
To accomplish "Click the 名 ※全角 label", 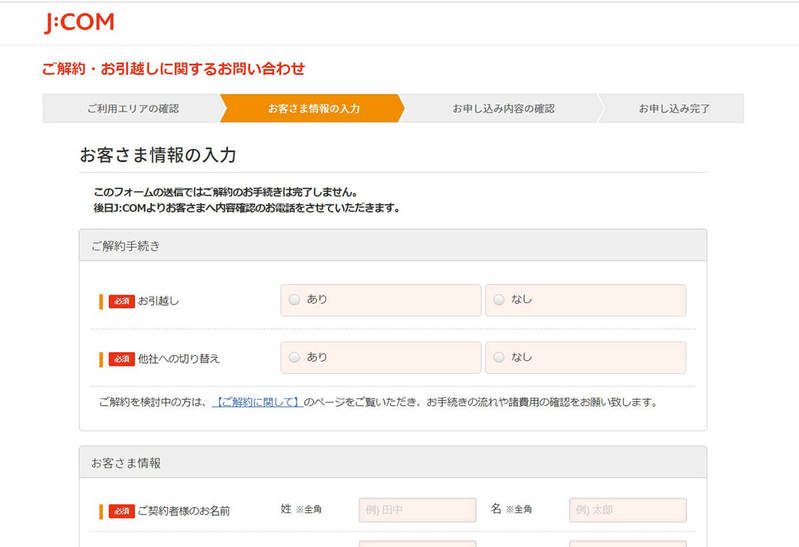I will tap(512, 509).
